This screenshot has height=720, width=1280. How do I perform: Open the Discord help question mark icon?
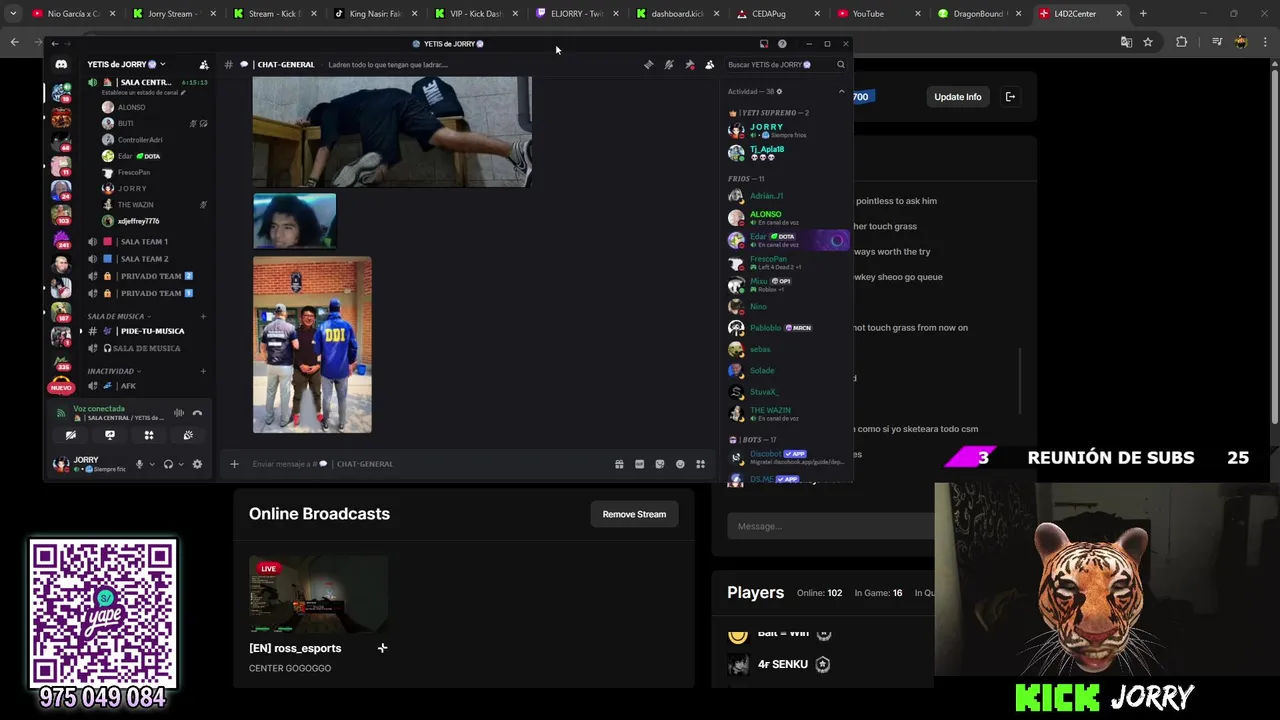[782, 44]
